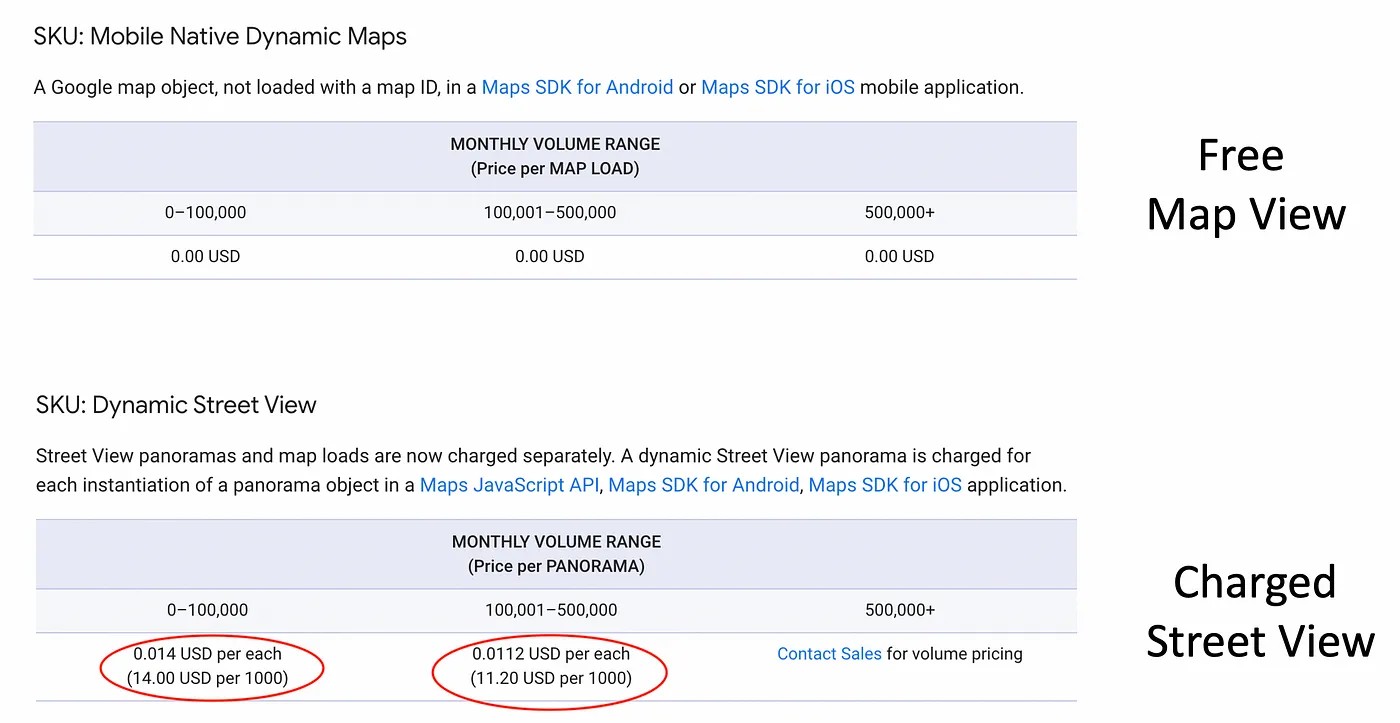Image resolution: width=1400 pixels, height=723 pixels.
Task: Click Maps SDK for iOS link in Street View description
Action: [885, 485]
